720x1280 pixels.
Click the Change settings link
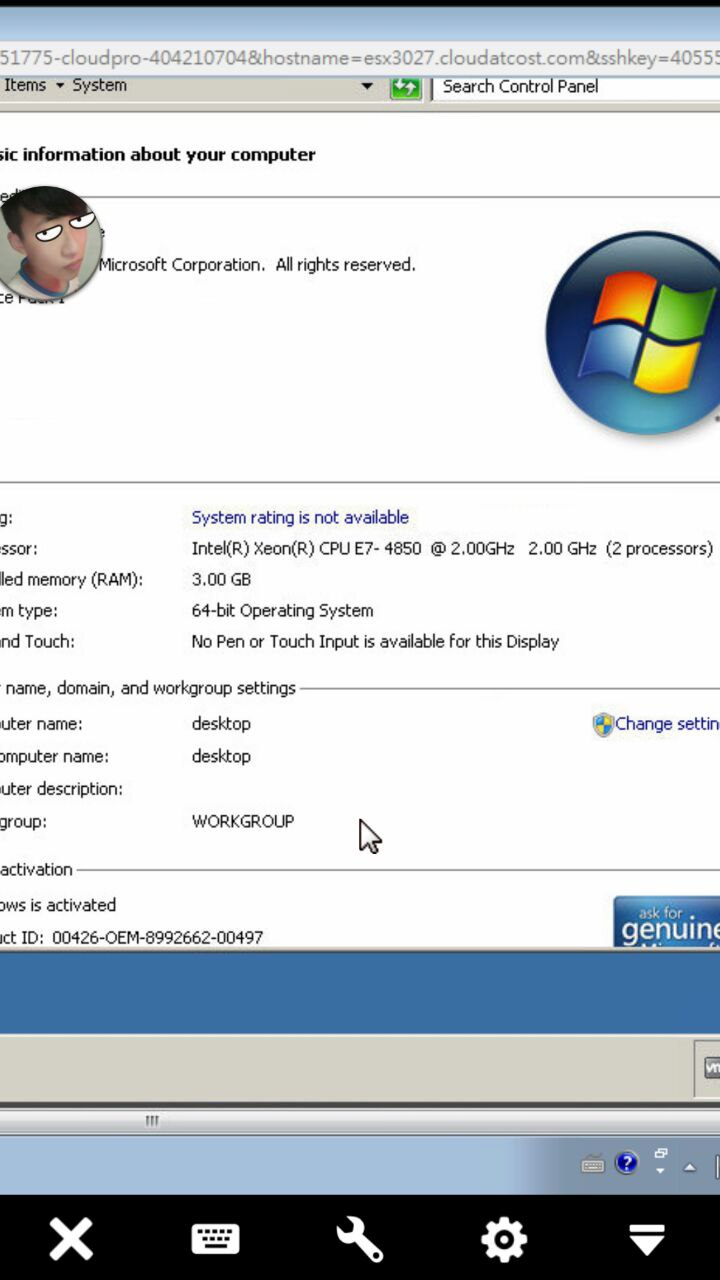point(667,724)
